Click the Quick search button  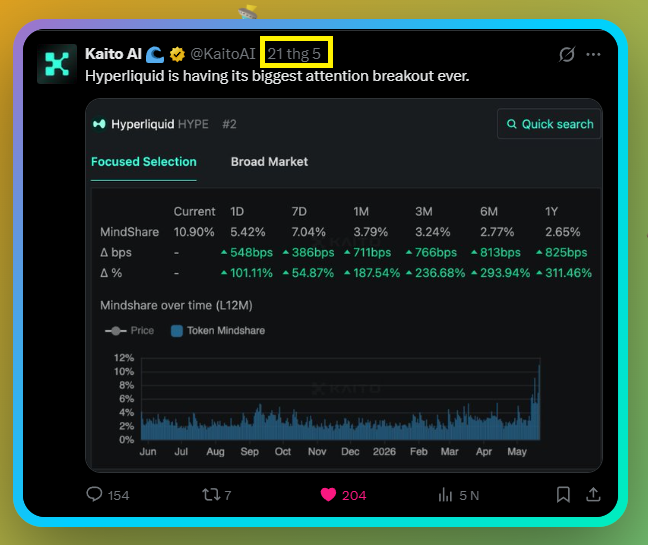tap(549, 124)
